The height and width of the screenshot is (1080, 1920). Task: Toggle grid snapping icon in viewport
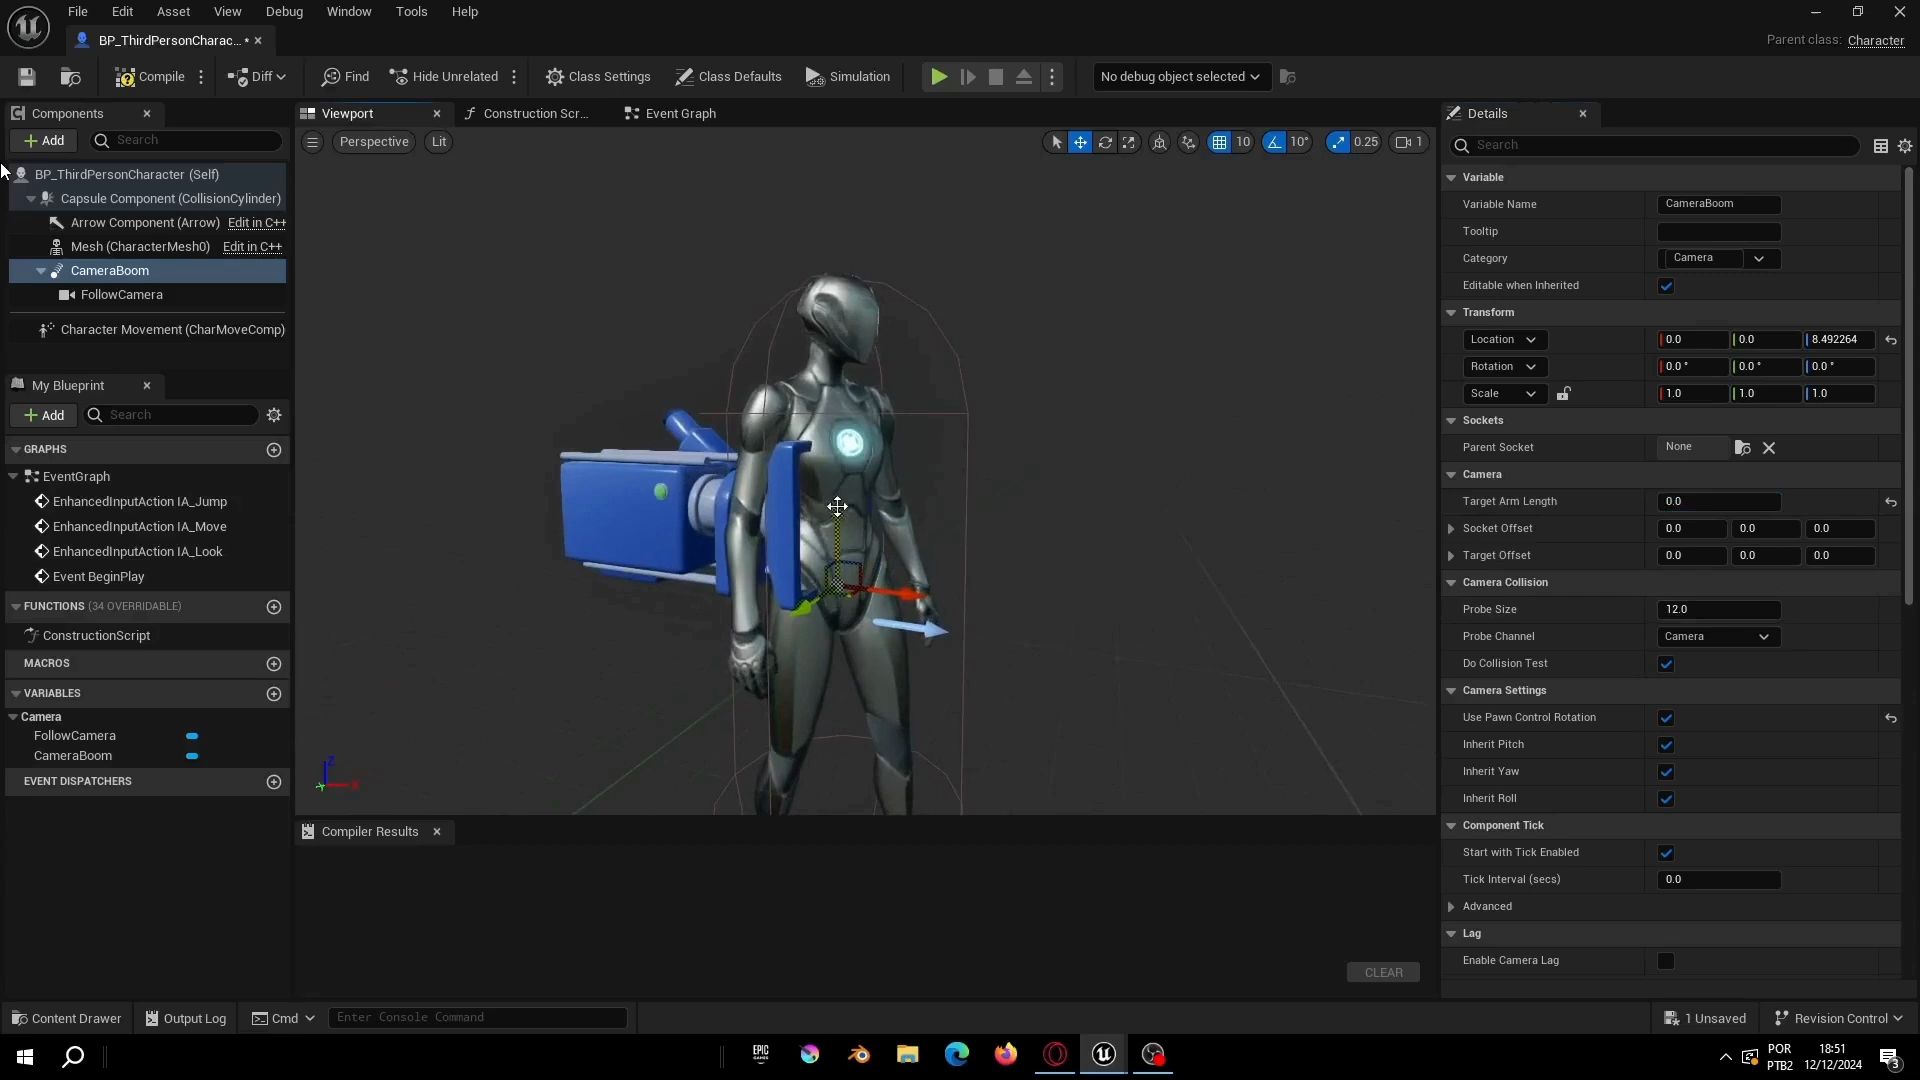point(1219,142)
